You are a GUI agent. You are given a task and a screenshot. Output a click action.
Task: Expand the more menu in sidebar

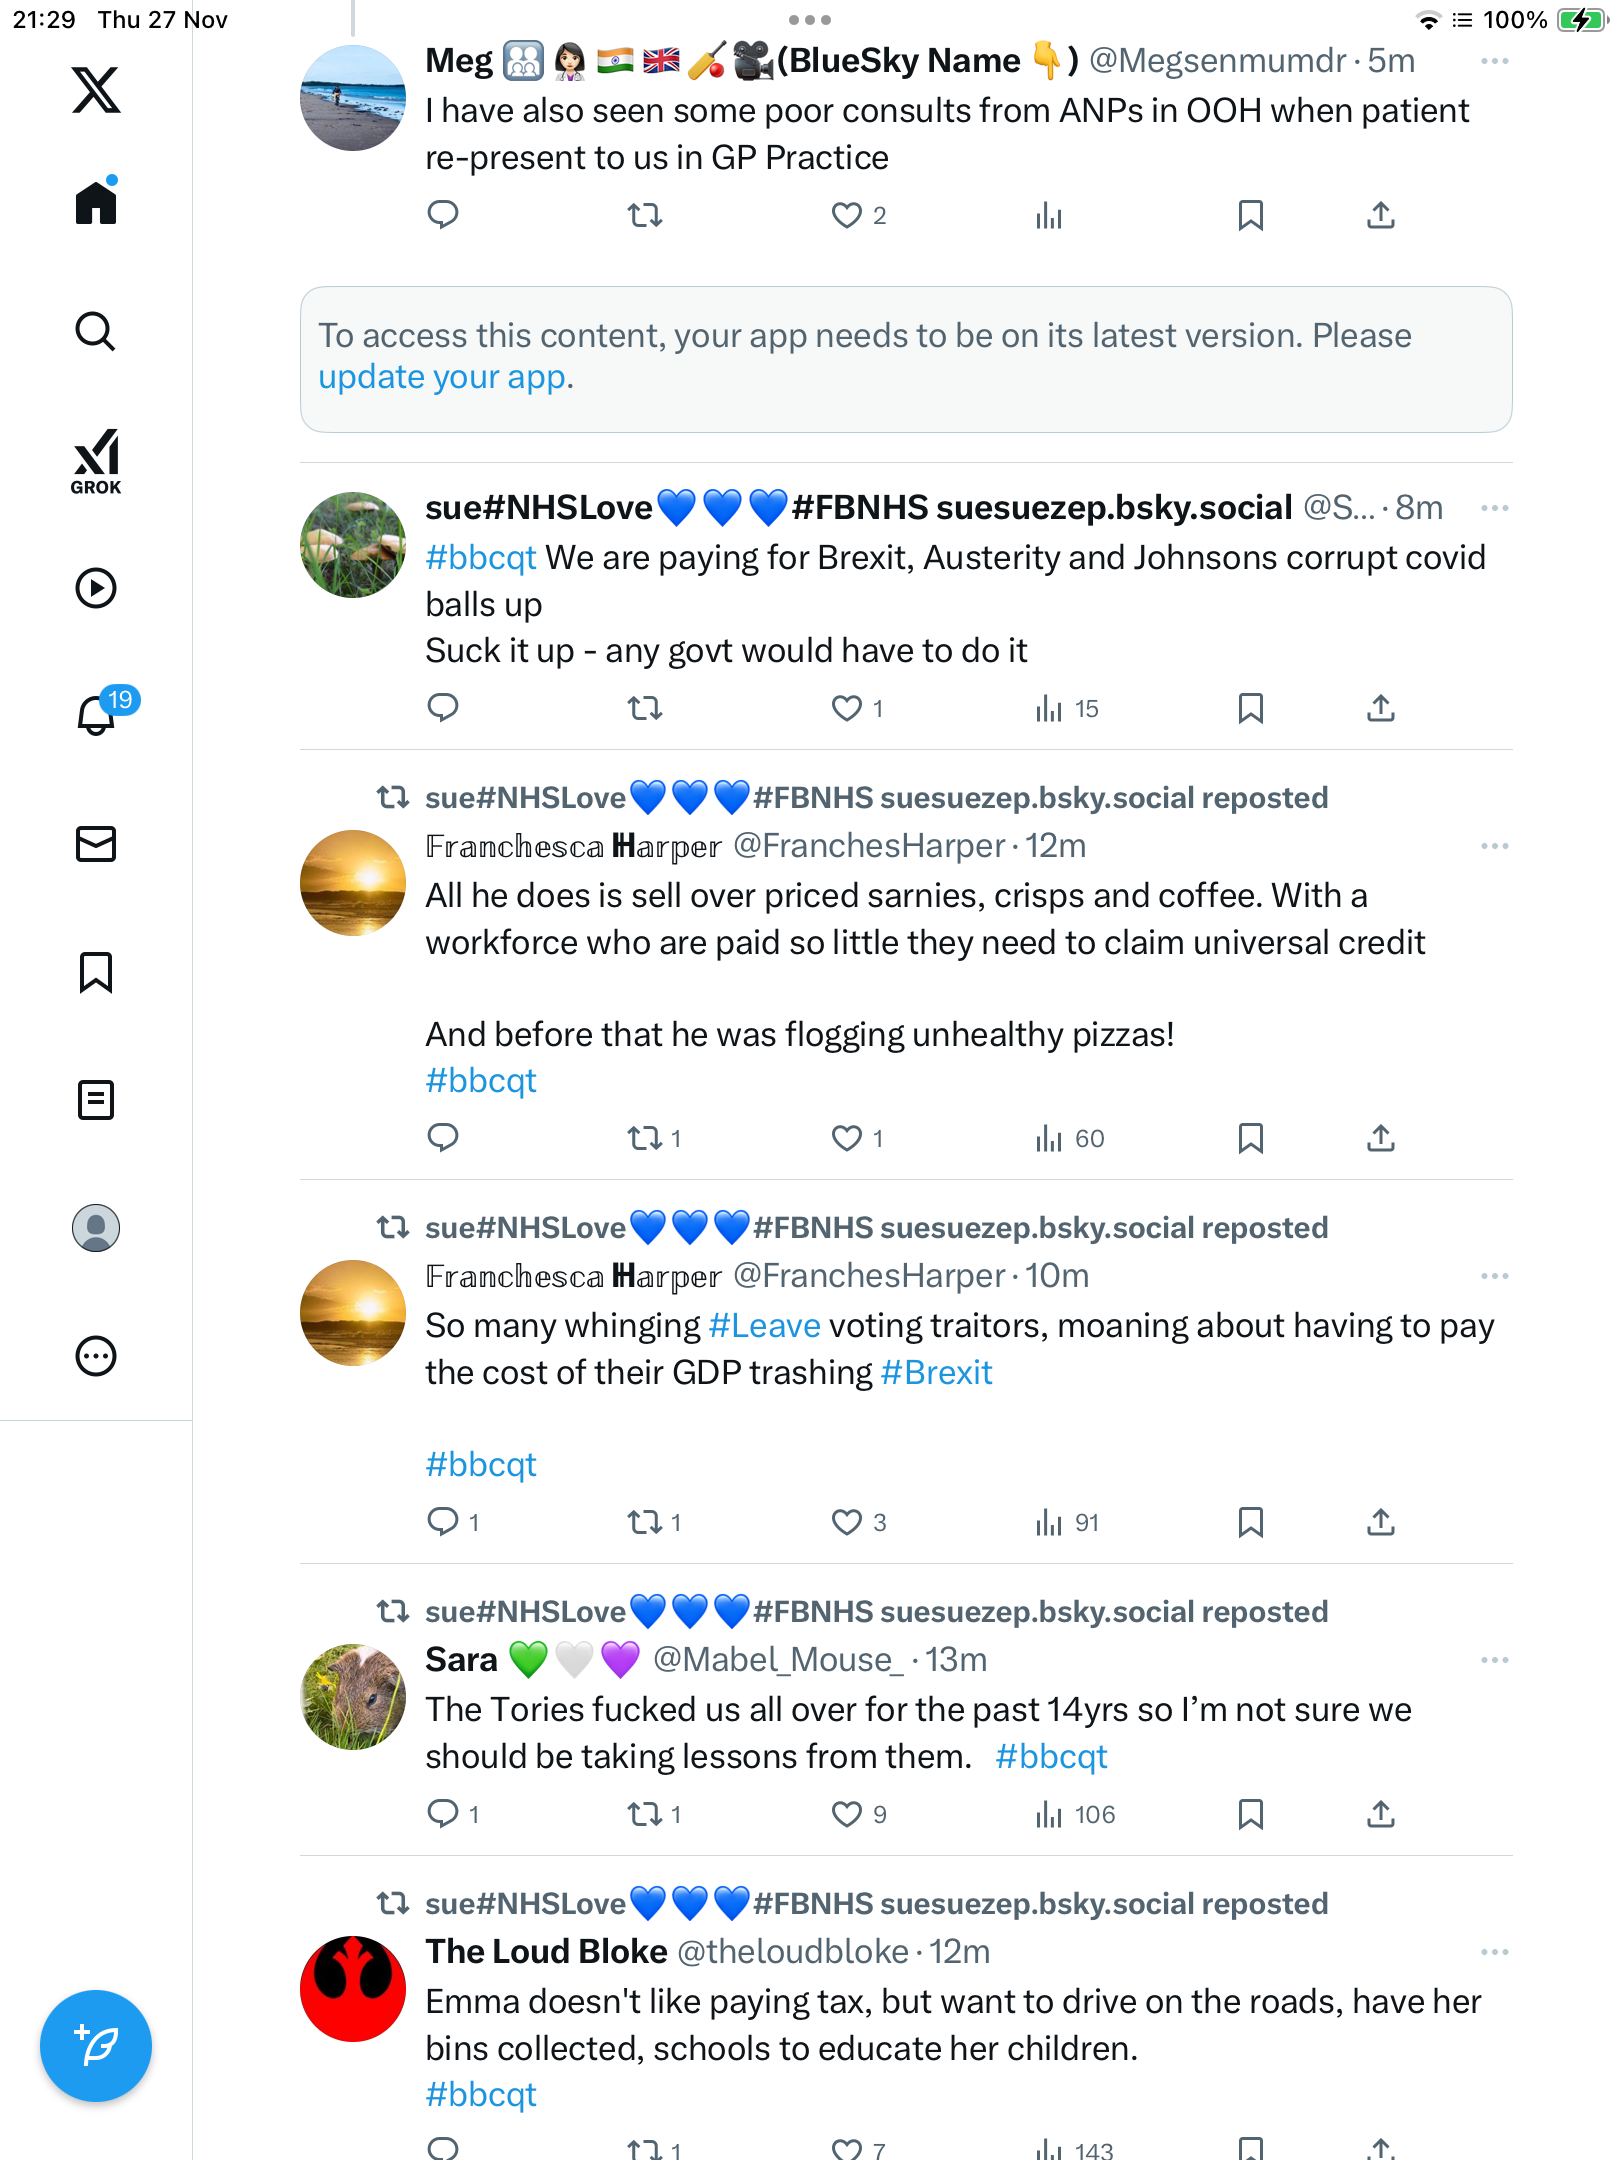96,1356
